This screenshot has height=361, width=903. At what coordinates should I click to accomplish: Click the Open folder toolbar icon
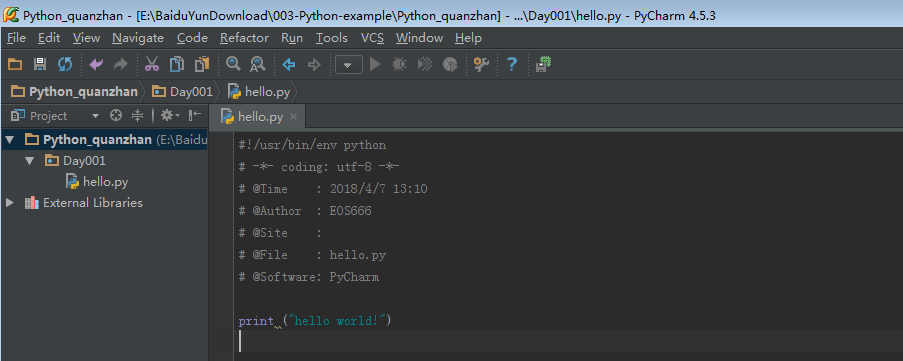pos(14,64)
